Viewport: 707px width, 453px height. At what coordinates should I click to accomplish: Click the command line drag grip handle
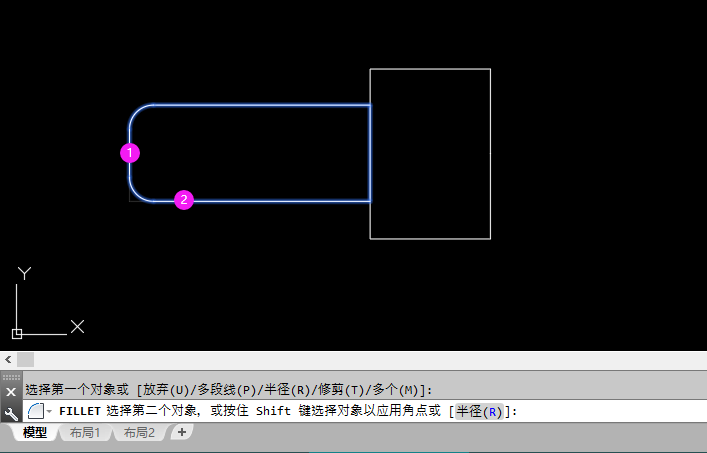pyautogui.click(x=11, y=377)
